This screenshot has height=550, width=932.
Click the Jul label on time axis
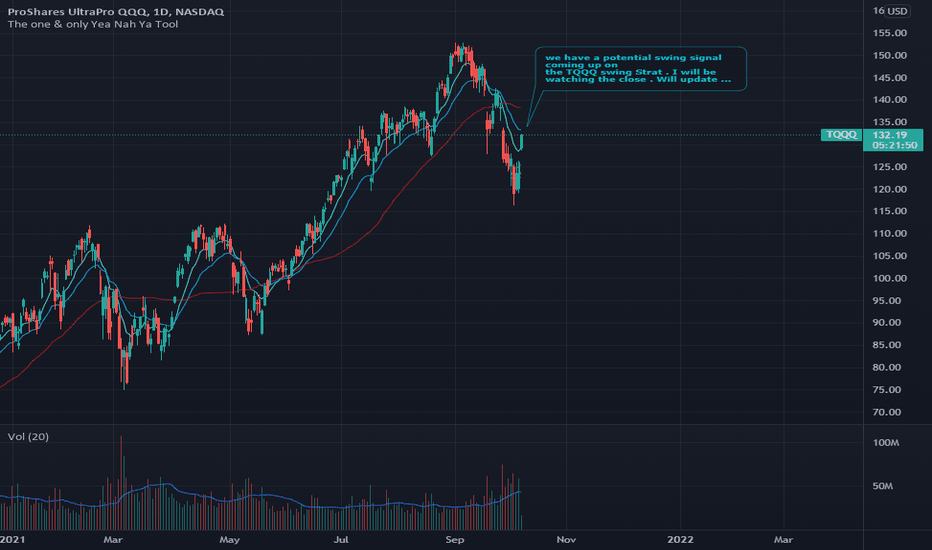point(341,539)
